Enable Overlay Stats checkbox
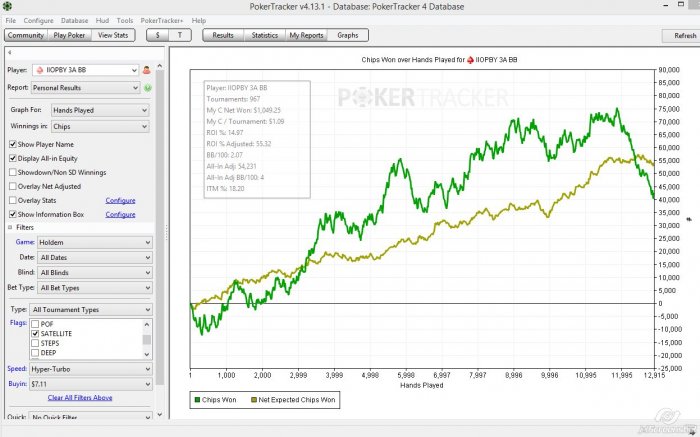Viewport: 700px width, 437px height. 13,200
